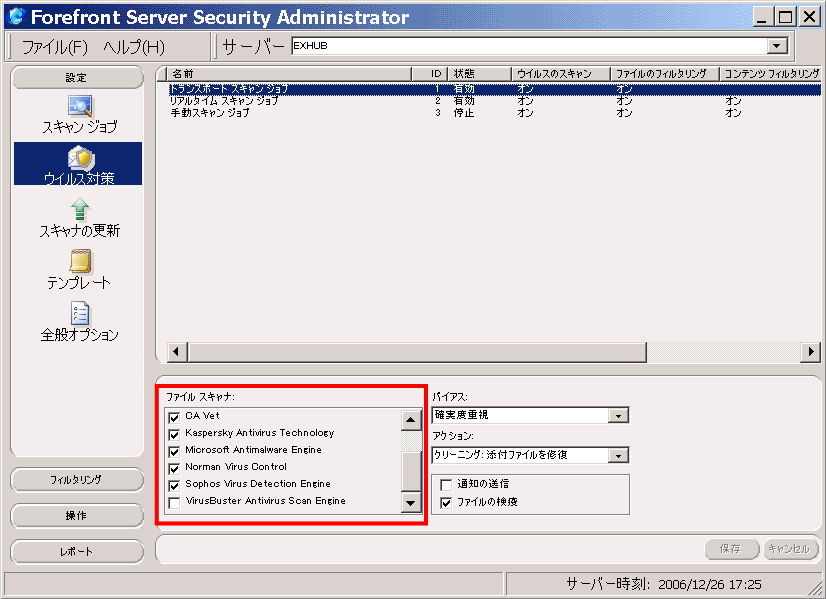Click the Forefront app icon in title bar
Image resolution: width=826 pixels, height=599 pixels.
(16, 16)
